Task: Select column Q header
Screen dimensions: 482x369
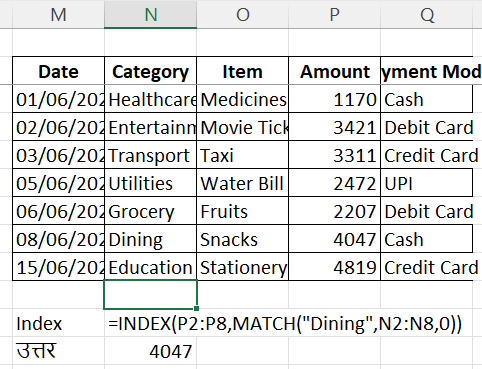Action: point(427,14)
